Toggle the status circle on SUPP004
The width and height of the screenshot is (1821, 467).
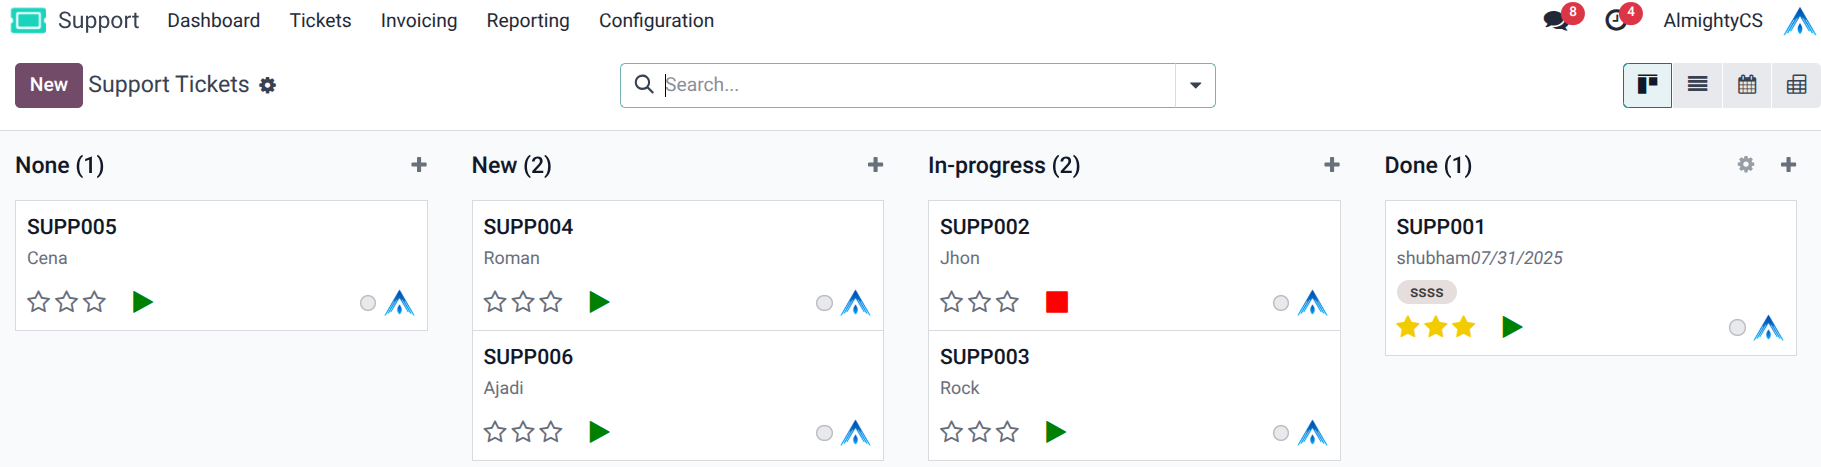pos(824,303)
